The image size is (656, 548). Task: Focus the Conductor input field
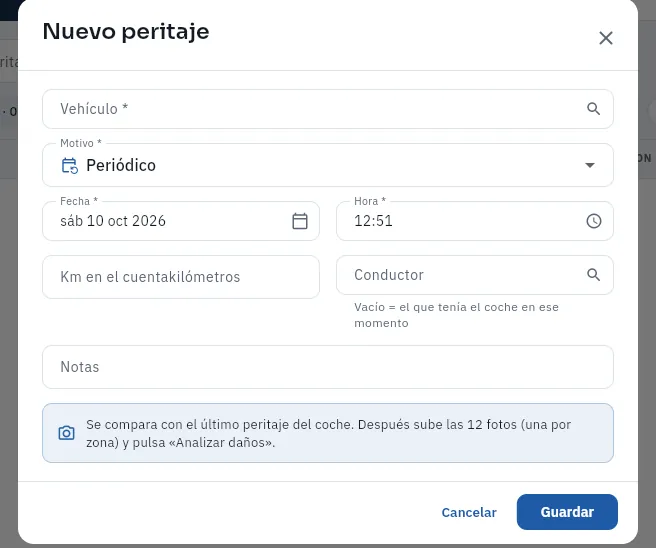(475, 275)
